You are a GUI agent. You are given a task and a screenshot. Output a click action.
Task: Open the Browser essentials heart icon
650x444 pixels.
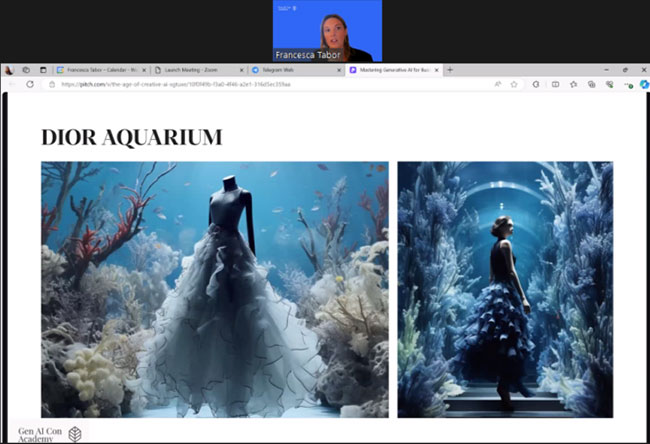click(x=609, y=84)
